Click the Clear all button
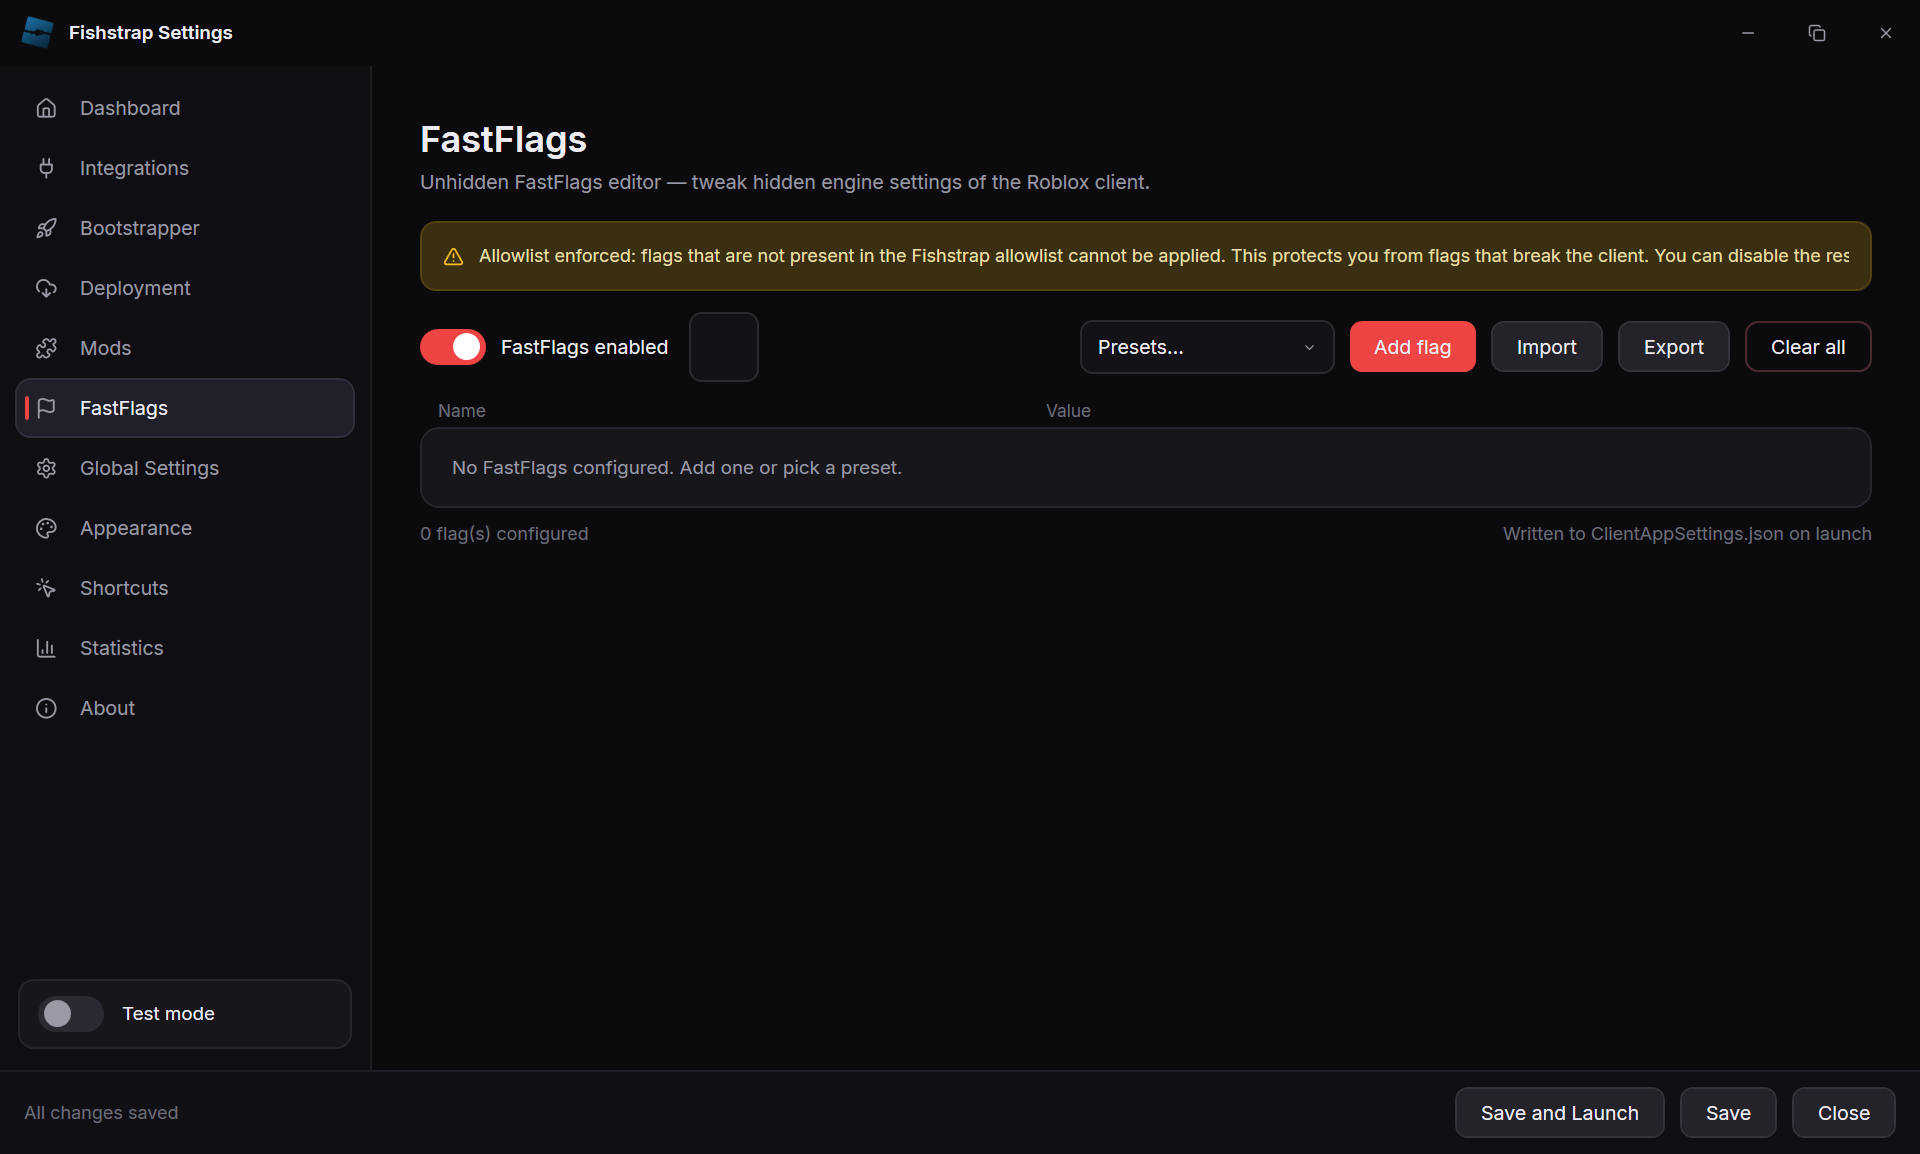The height and width of the screenshot is (1154, 1920). pyautogui.click(x=1808, y=347)
